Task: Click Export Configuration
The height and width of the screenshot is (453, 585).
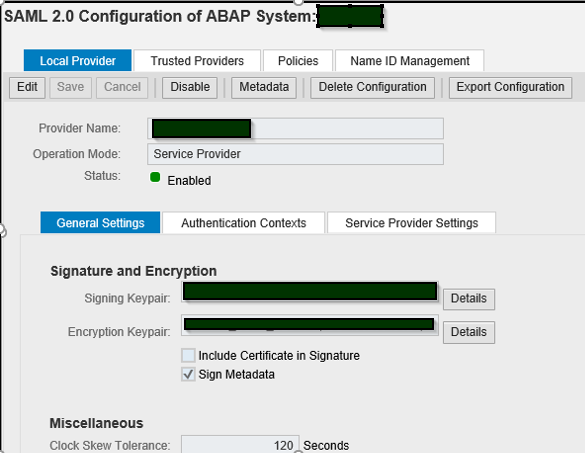Action: coord(510,88)
